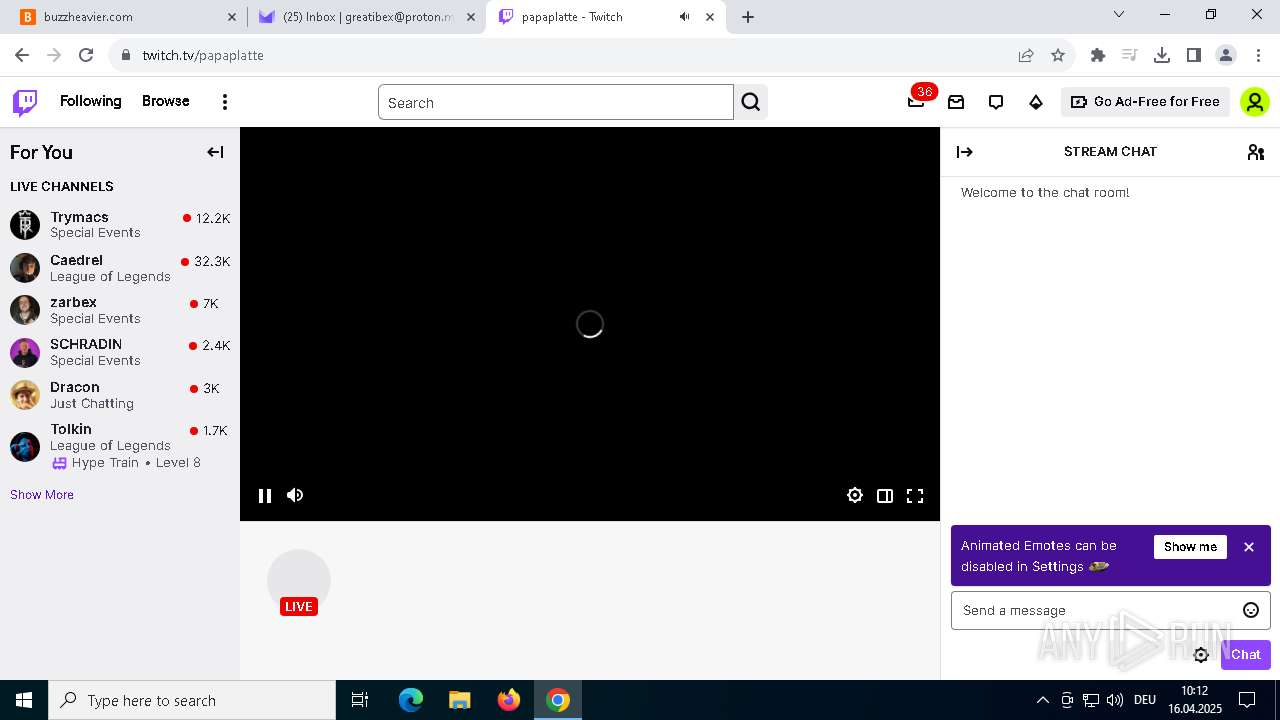Open Caedrel live channel
Viewport: 1280px width, 720px height.
pyautogui.click(x=120, y=268)
